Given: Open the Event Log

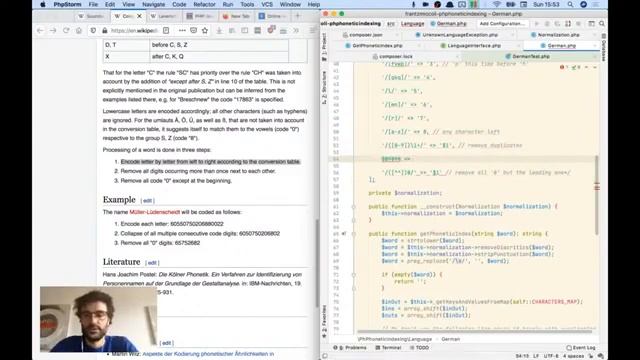Looking at the screenshot, I should point(580,348).
